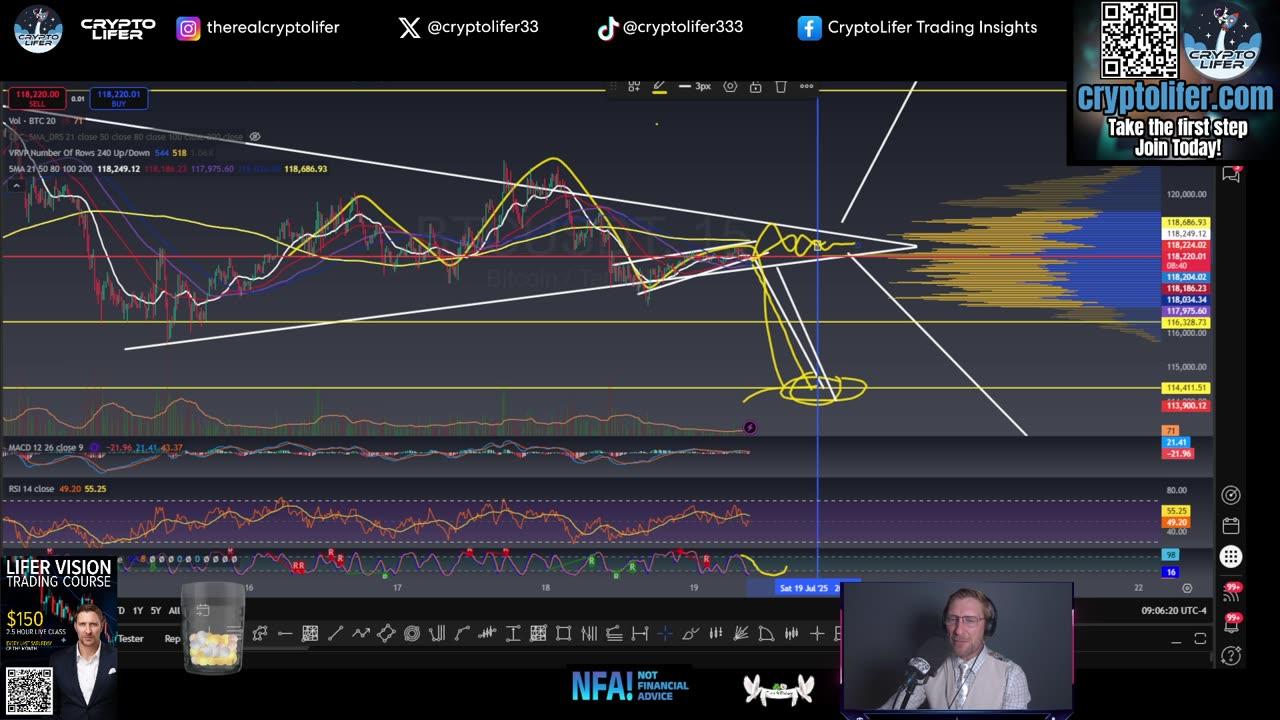Viewport: 1280px width, 720px height.
Task: Change line color with the pencil icon
Action: pyautogui.click(x=659, y=86)
